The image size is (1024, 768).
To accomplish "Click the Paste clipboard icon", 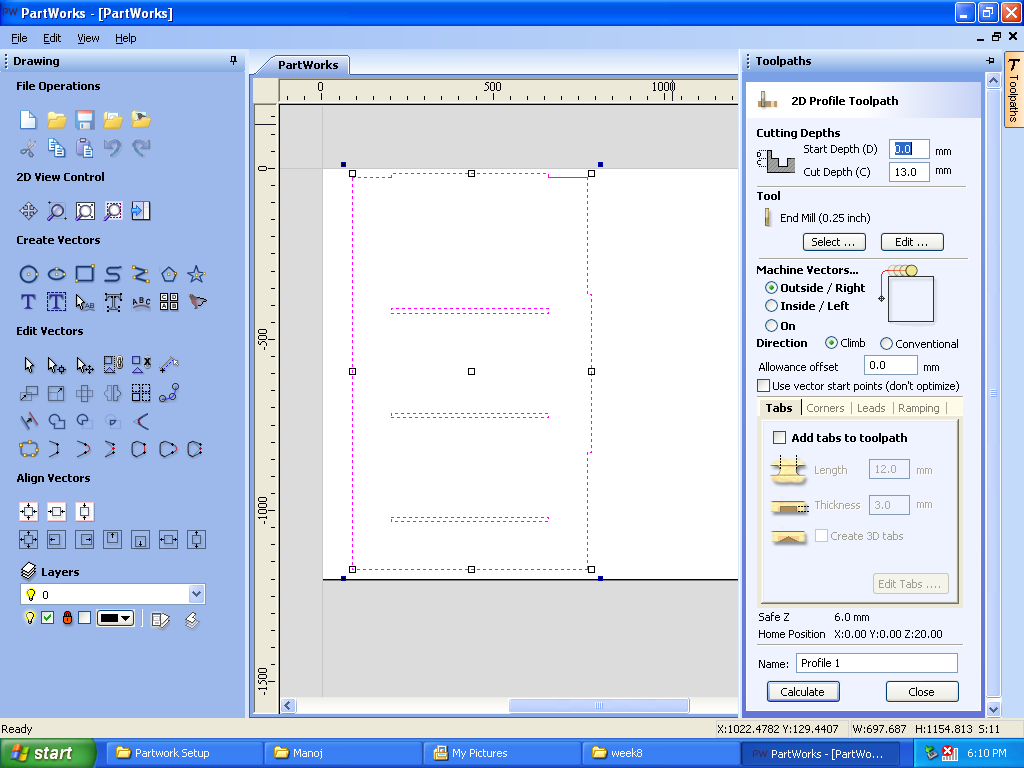I will (84, 148).
